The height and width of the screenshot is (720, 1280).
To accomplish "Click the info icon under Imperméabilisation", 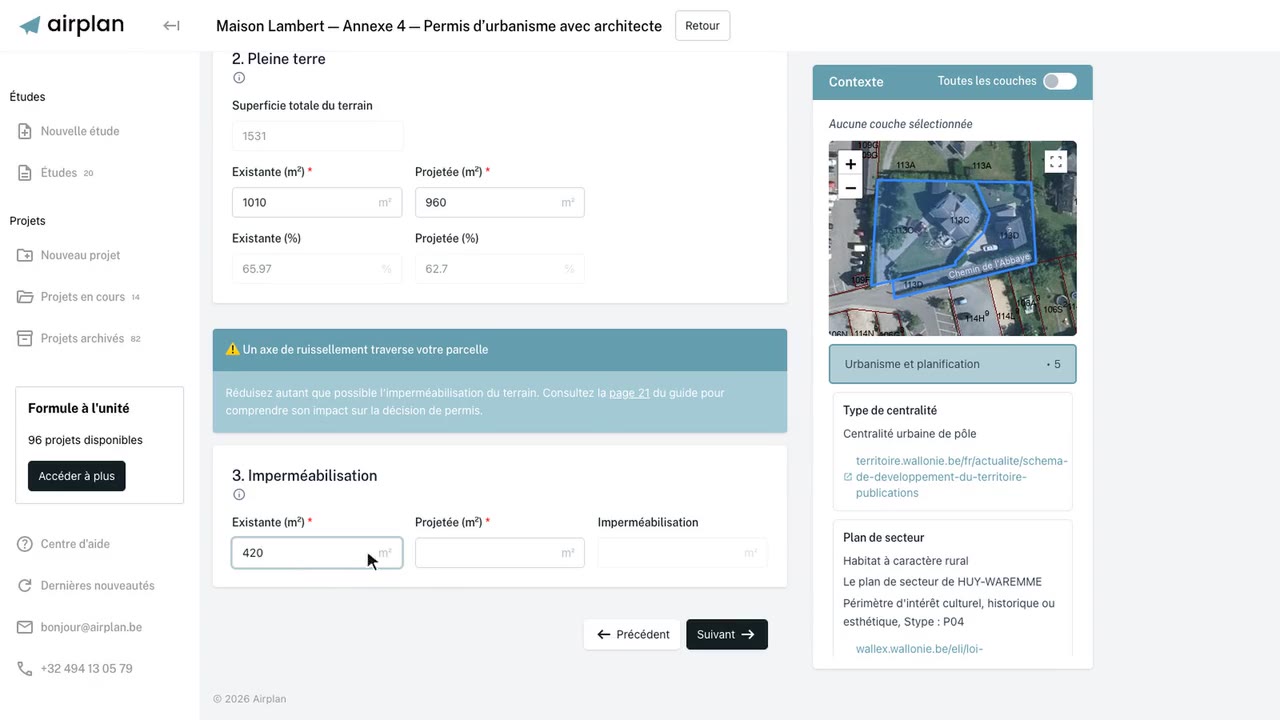I will point(238,494).
